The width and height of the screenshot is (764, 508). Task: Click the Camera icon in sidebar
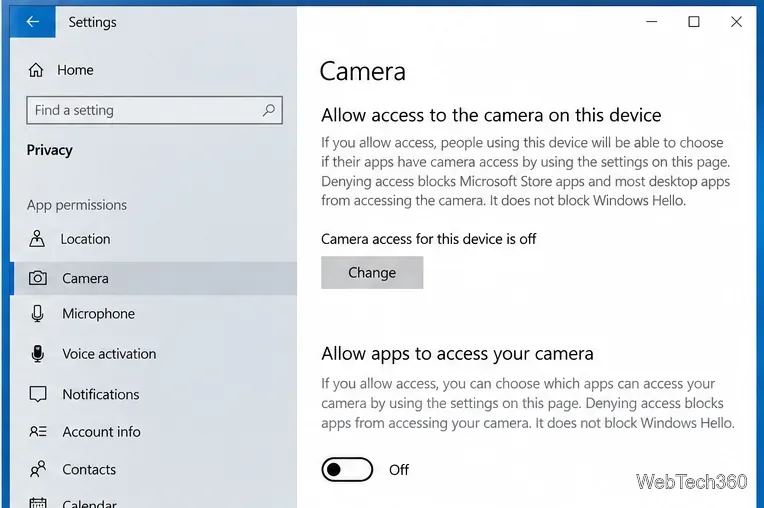(38, 278)
